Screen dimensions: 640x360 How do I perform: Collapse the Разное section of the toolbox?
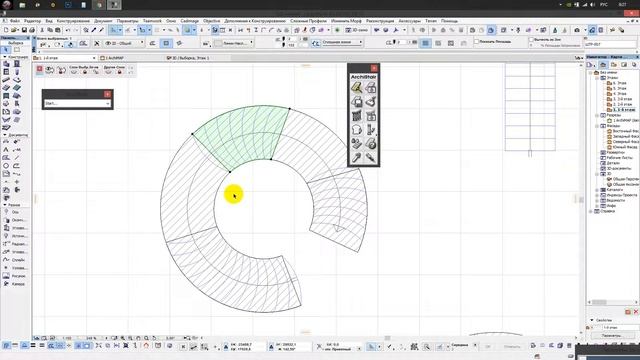tap(4, 205)
